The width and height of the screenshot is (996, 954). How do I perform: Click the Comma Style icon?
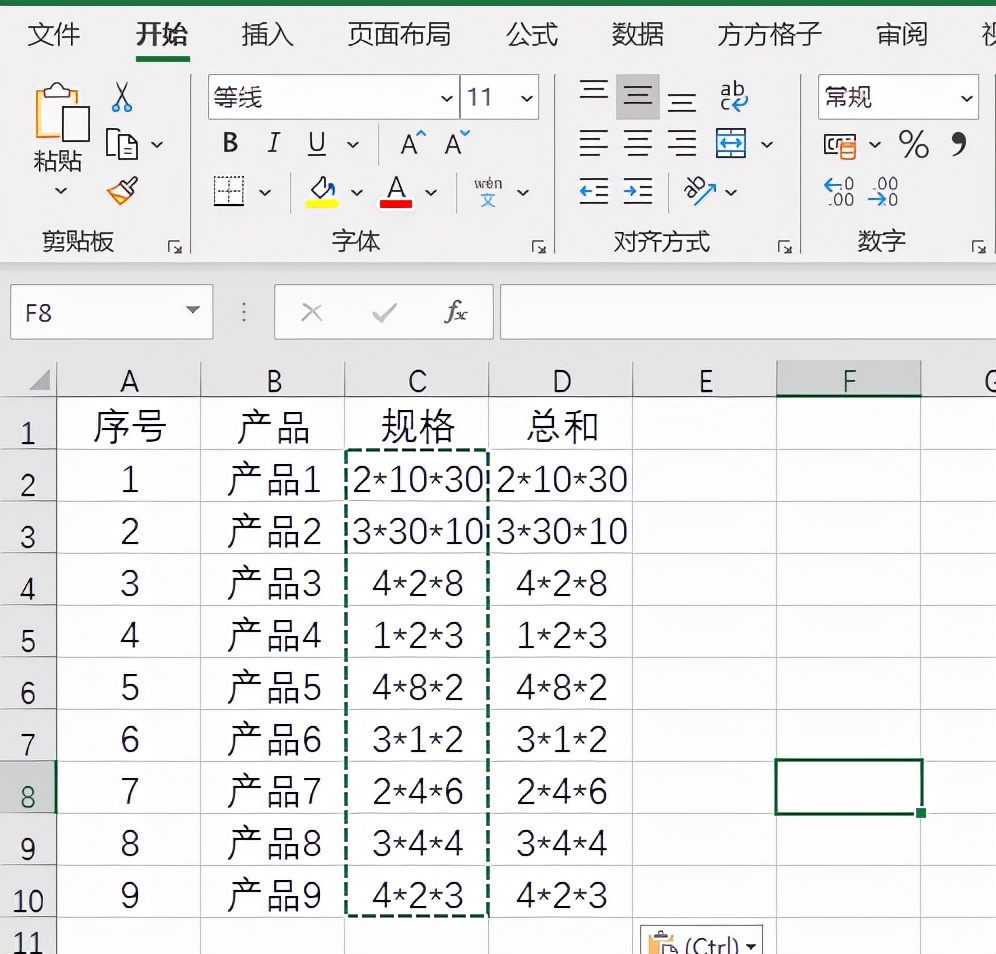click(958, 146)
